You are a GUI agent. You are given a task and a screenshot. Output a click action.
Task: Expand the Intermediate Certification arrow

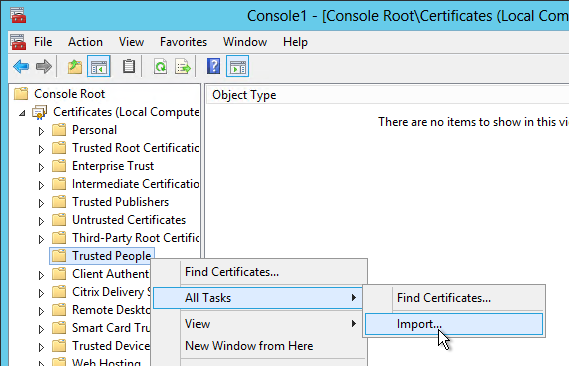click(41, 185)
